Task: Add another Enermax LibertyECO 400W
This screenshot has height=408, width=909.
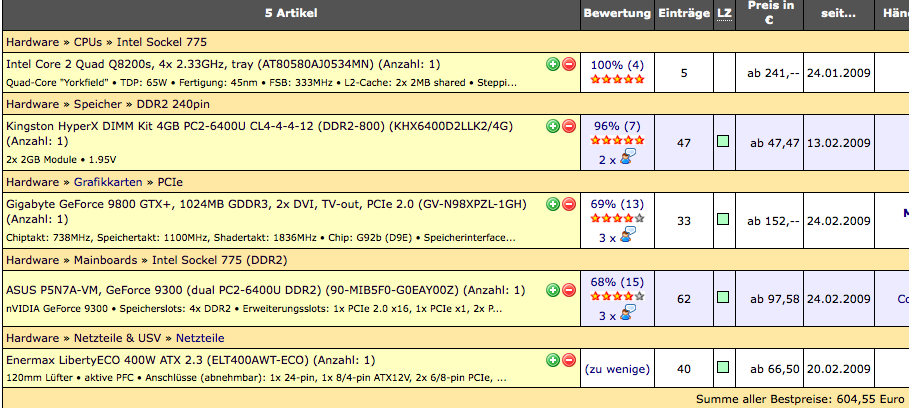Action: tap(552, 360)
